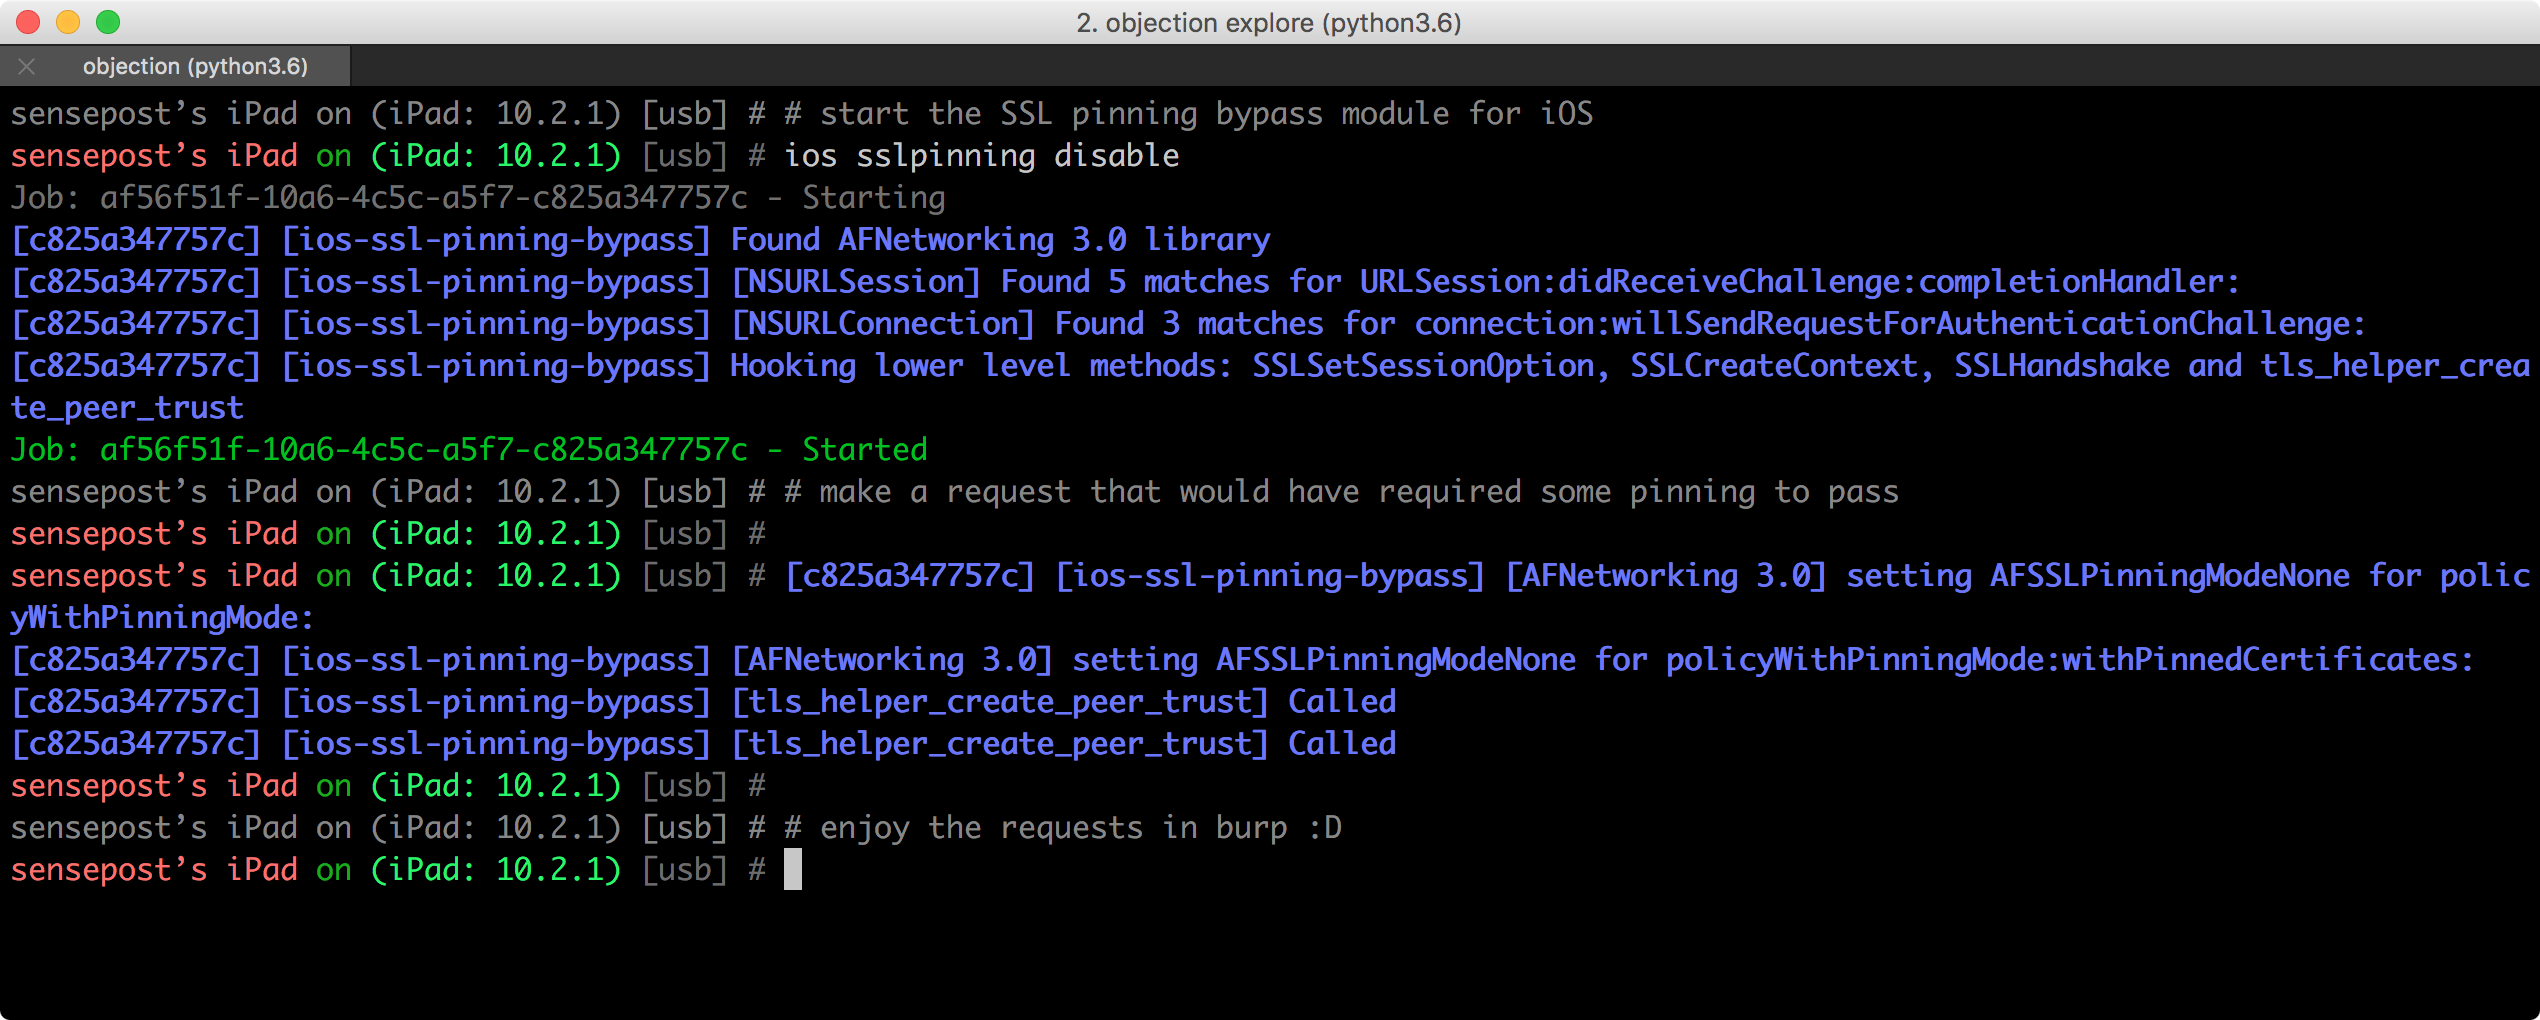Click the comment 'enjoy the requests in burp :D'
This screenshot has height=1020, width=2540.
coord(1081,828)
